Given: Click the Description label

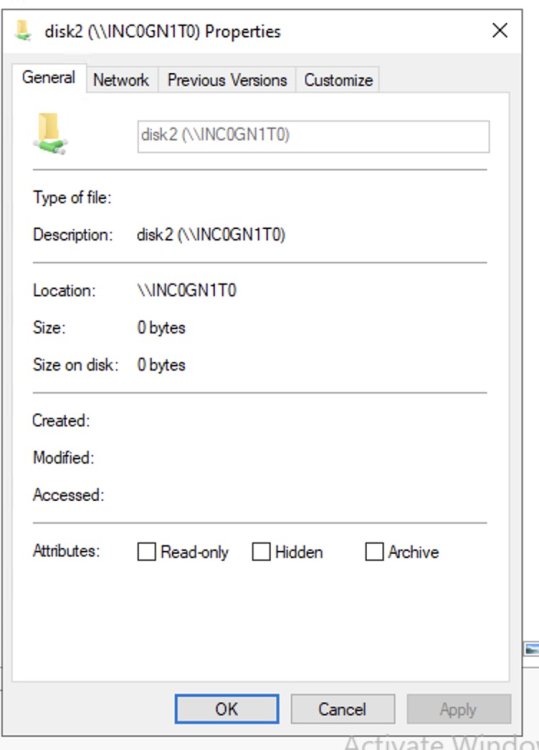Looking at the screenshot, I should [x=73, y=235].
